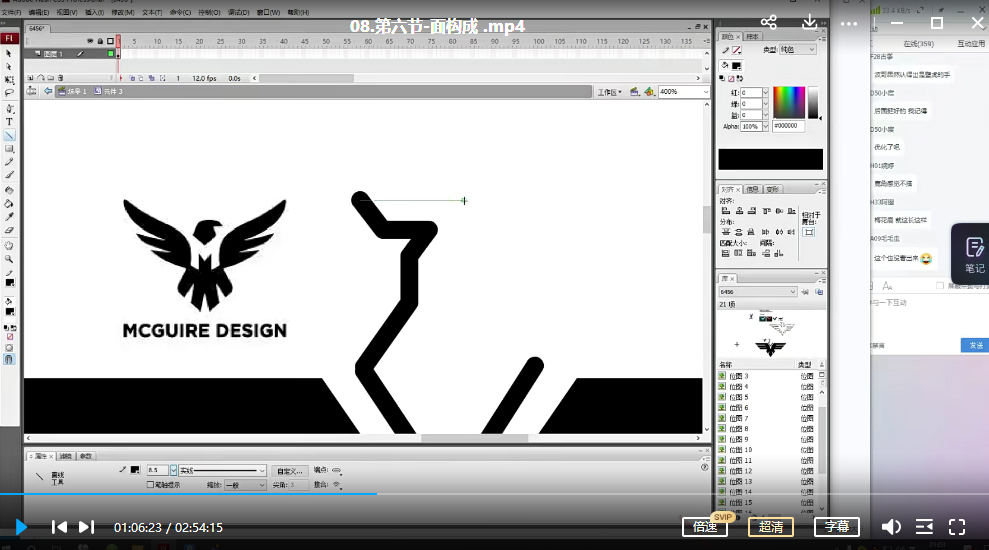
Task: Pick the Lasso tool
Action: pyautogui.click(x=10, y=93)
